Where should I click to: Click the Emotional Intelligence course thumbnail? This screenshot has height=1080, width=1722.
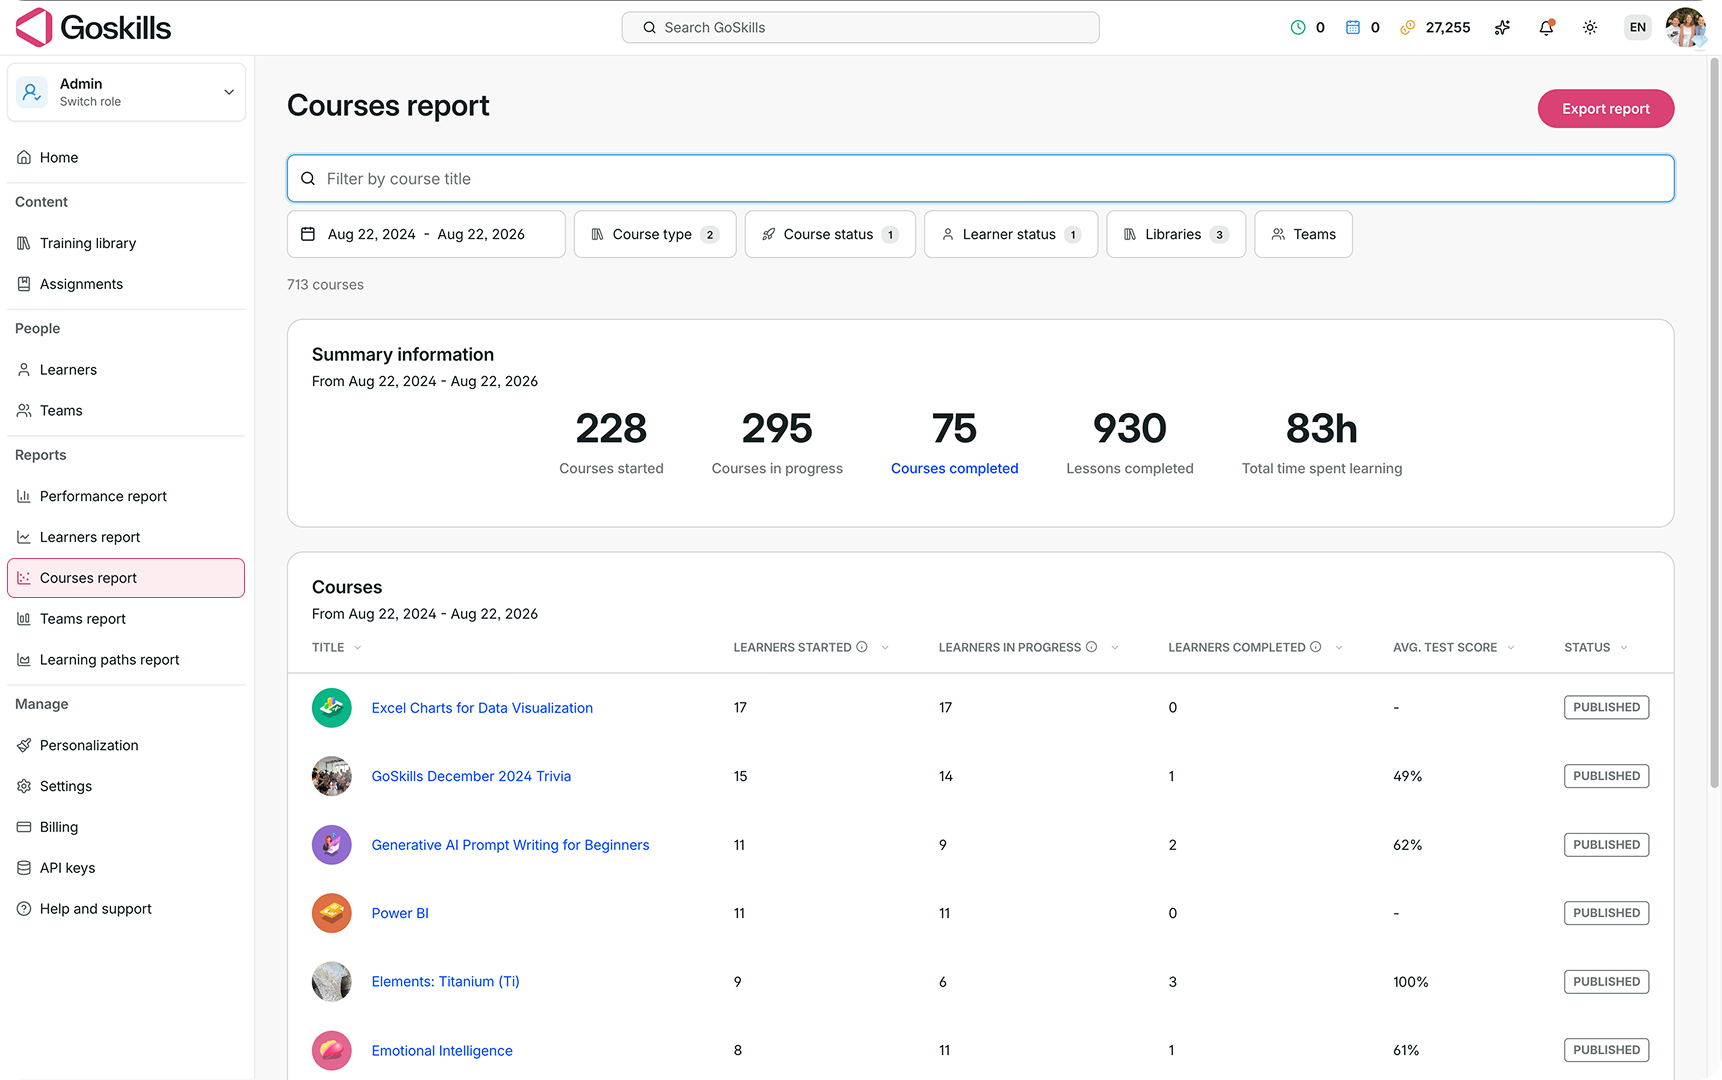pyautogui.click(x=332, y=1051)
